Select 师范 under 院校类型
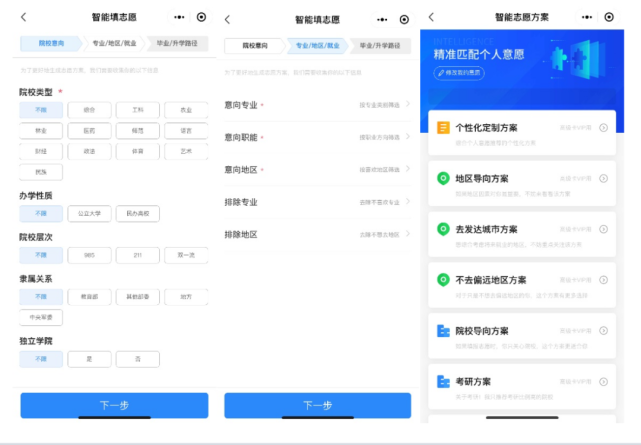 pos(138,131)
